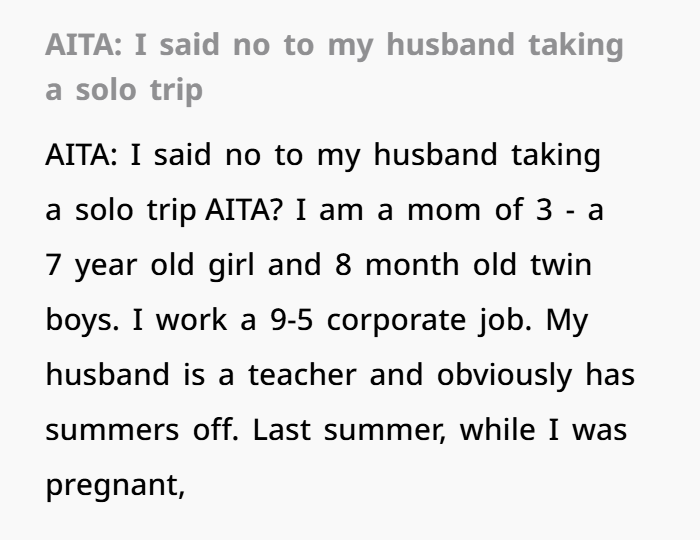Click the word 'AITA:' in the gray title
The height and width of the screenshot is (540, 700).
(x=83, y=45)
